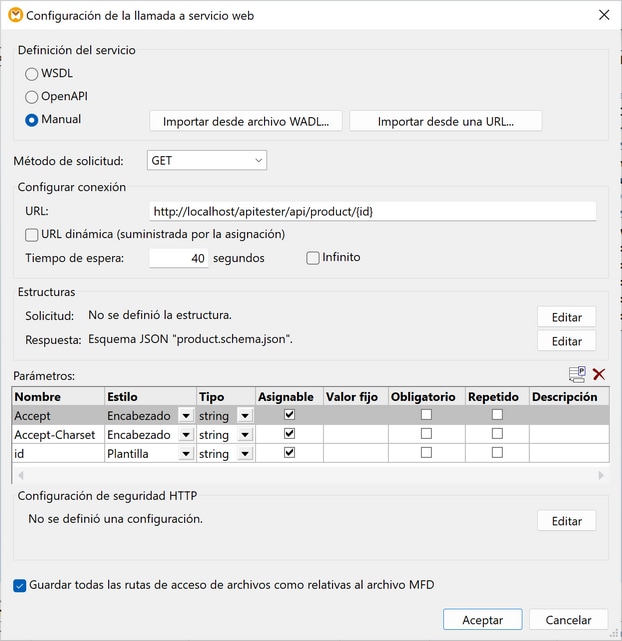622x641 pixels.
Task: Check Repetido for Accept-Charset row
Action: 497,433
